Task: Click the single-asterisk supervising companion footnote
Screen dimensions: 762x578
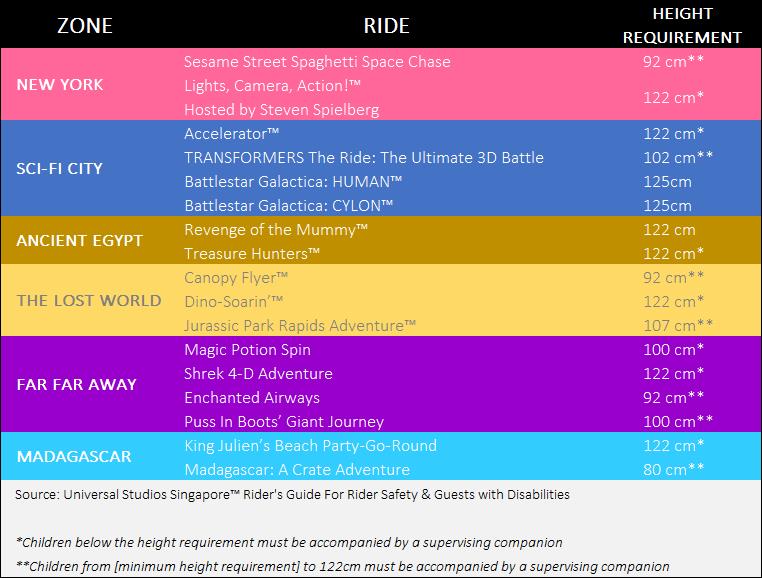Action: click(289, 543)
